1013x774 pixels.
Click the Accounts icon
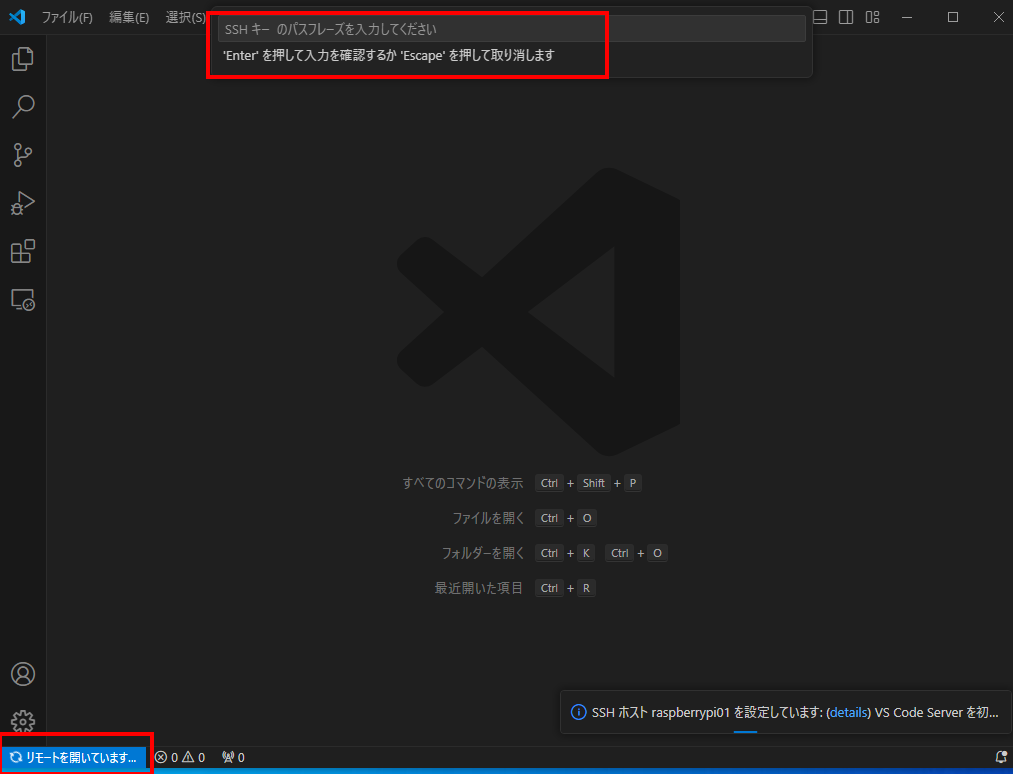22,674
